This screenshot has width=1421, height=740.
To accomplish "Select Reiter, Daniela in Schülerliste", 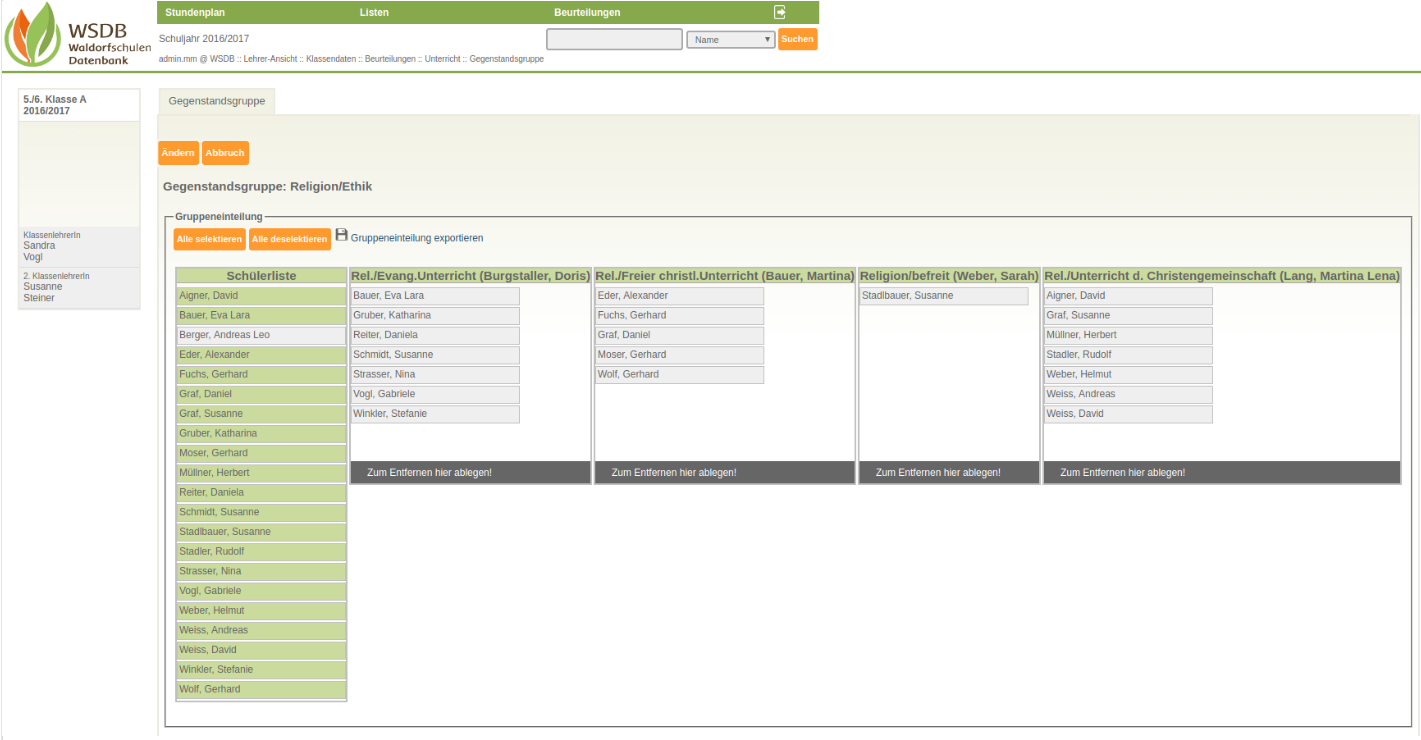I will [x=261, y=492].
